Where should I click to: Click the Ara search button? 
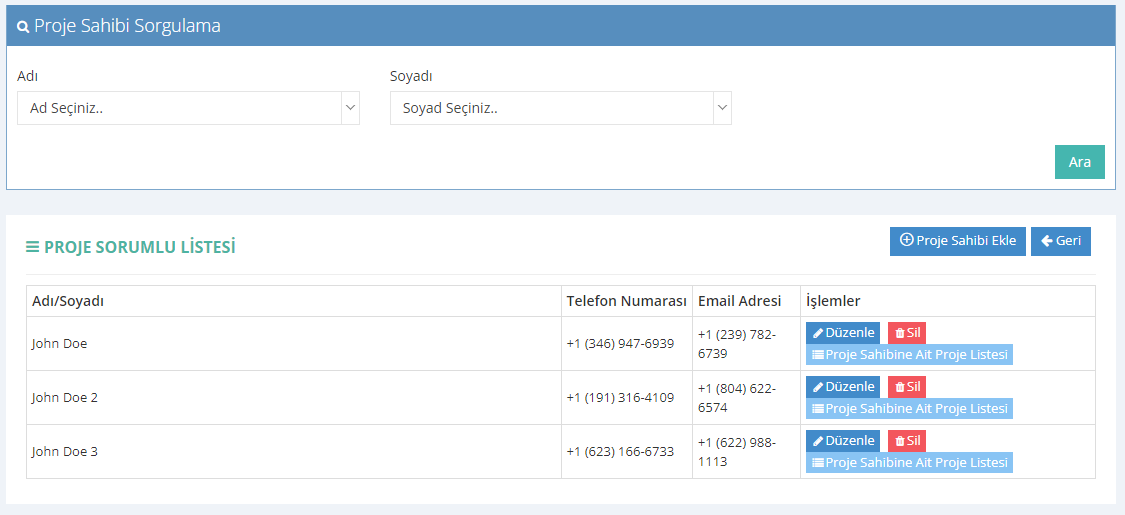coord(1079,162)
